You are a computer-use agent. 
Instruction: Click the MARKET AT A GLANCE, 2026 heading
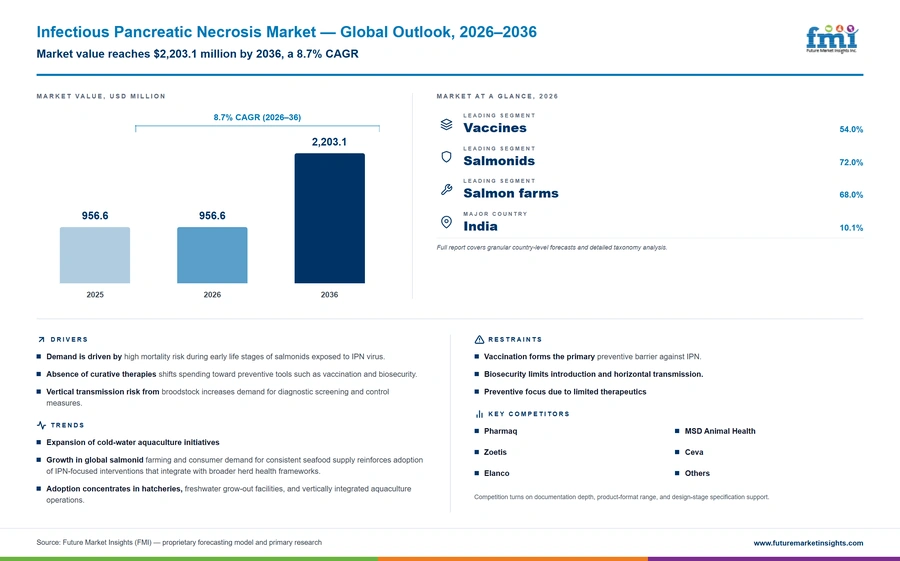point(497,96)
